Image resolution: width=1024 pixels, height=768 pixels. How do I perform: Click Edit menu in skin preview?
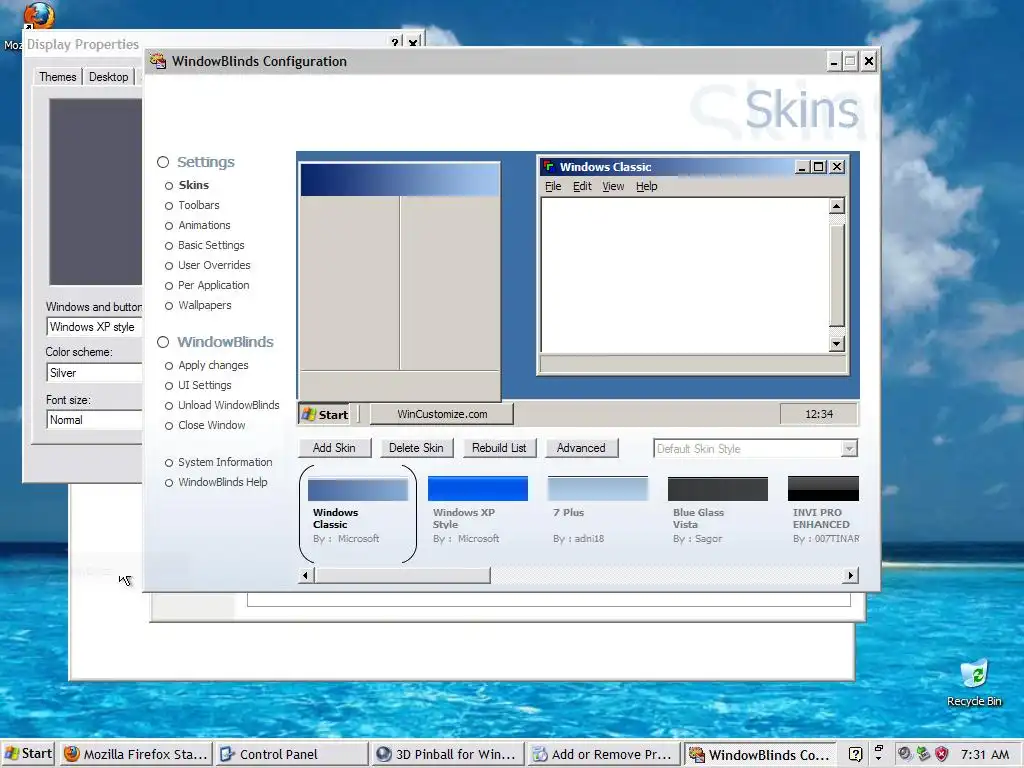tap(582, 187)
